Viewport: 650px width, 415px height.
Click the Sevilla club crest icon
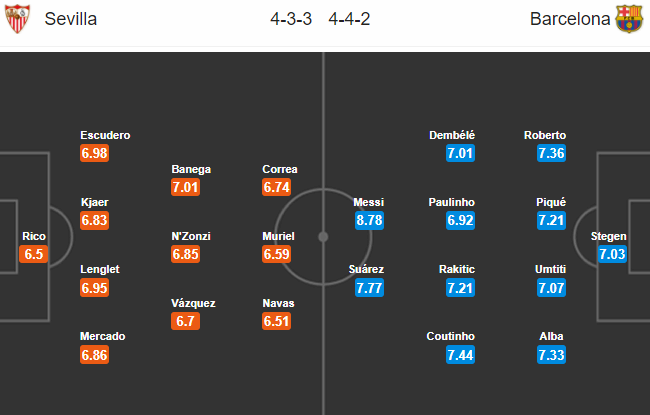tap(18, 19)
